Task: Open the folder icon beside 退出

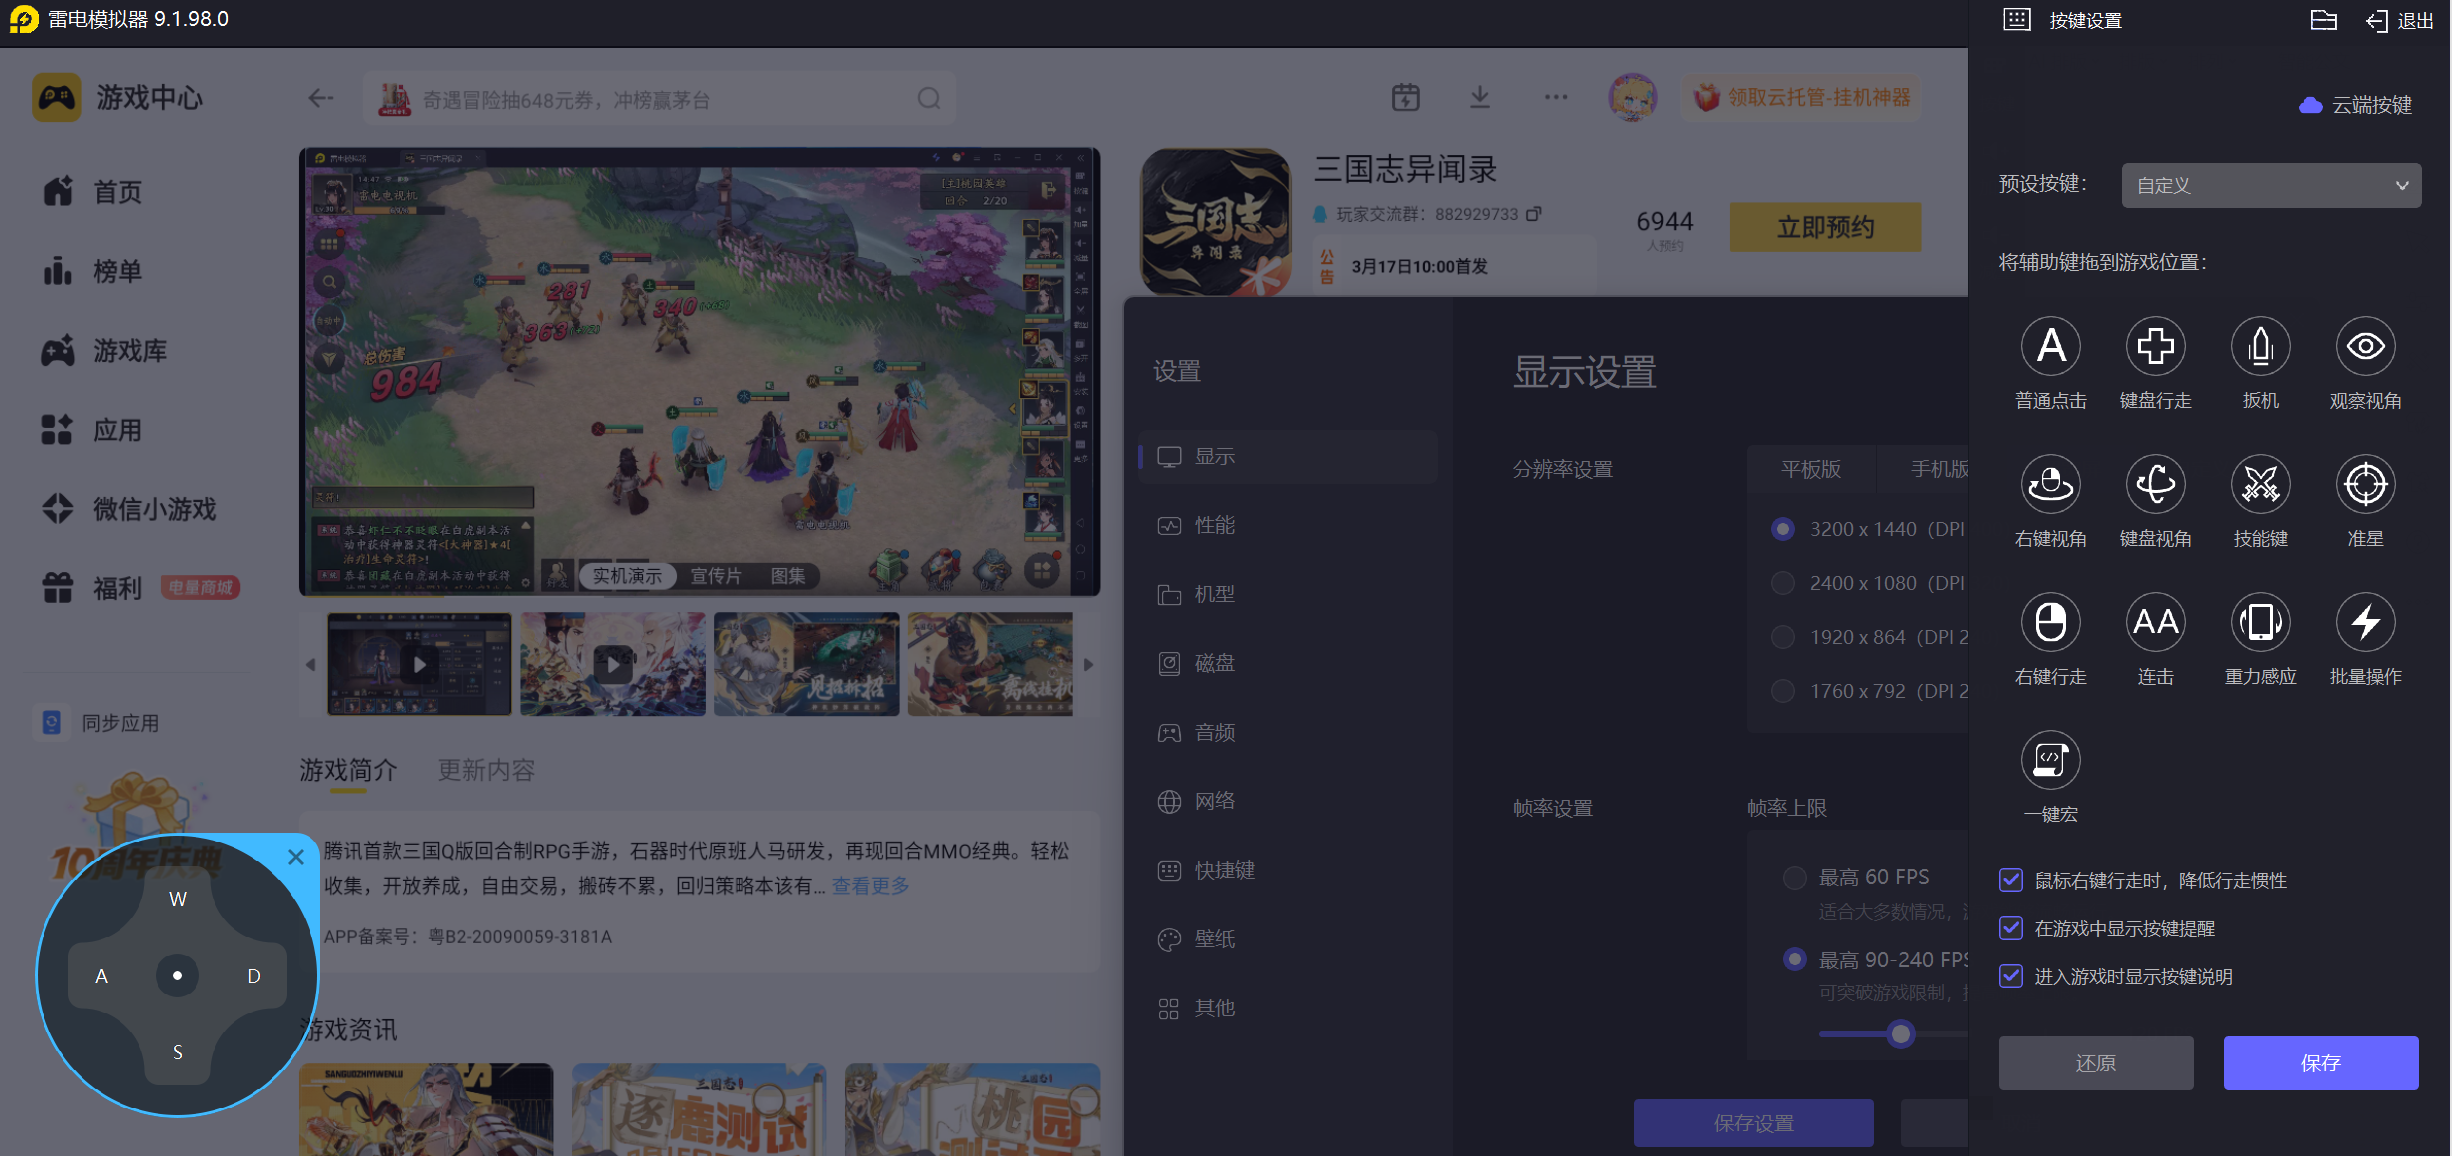Action: 2323,21
